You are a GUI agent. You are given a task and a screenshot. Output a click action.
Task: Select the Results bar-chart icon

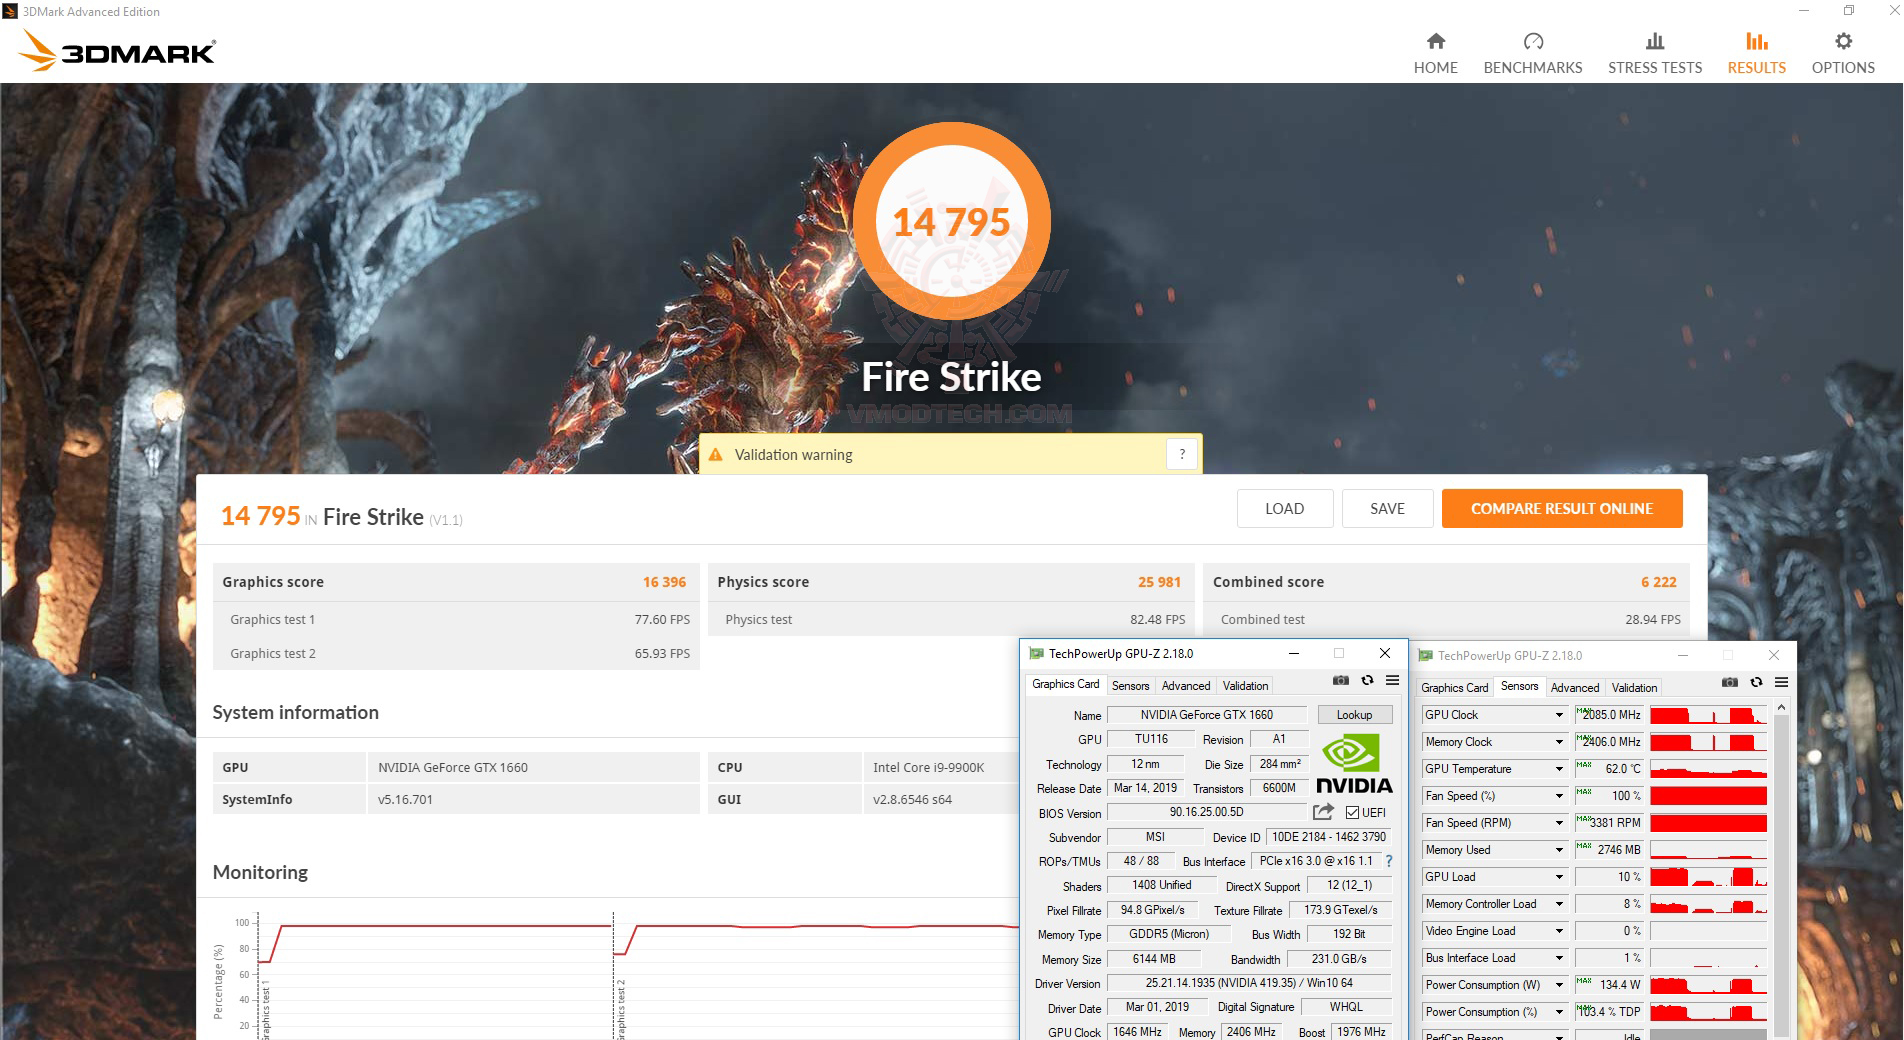tap(1755, 48)
